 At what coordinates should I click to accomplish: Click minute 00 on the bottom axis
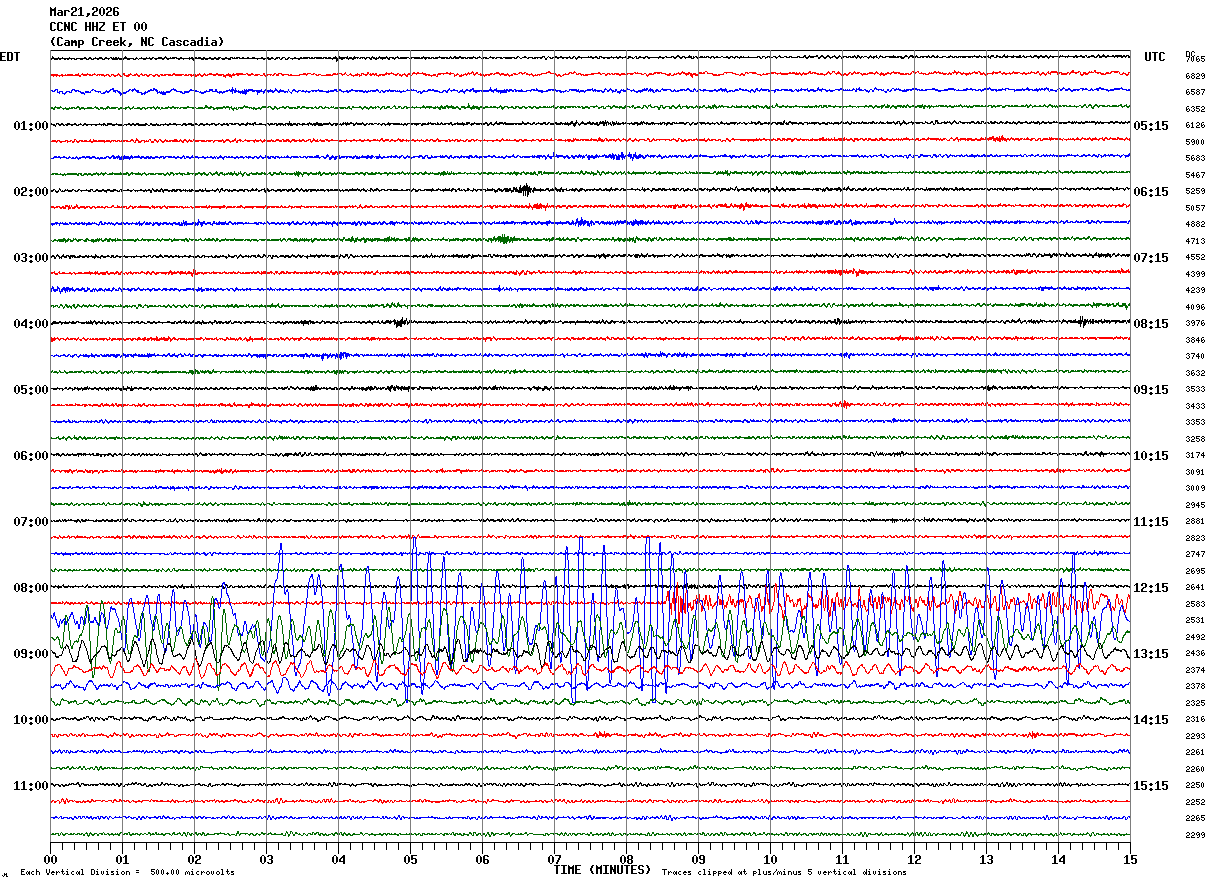[x=51, y=859]
